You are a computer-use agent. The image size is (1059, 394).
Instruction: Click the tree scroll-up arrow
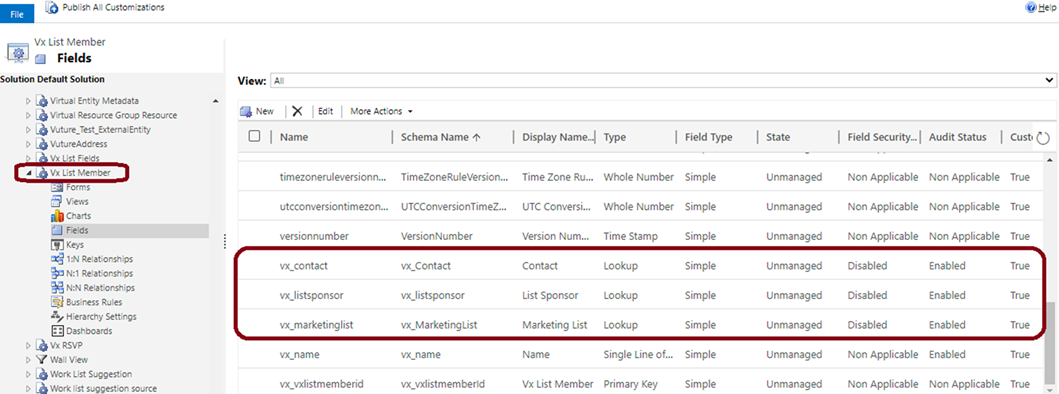coord(215,101)
